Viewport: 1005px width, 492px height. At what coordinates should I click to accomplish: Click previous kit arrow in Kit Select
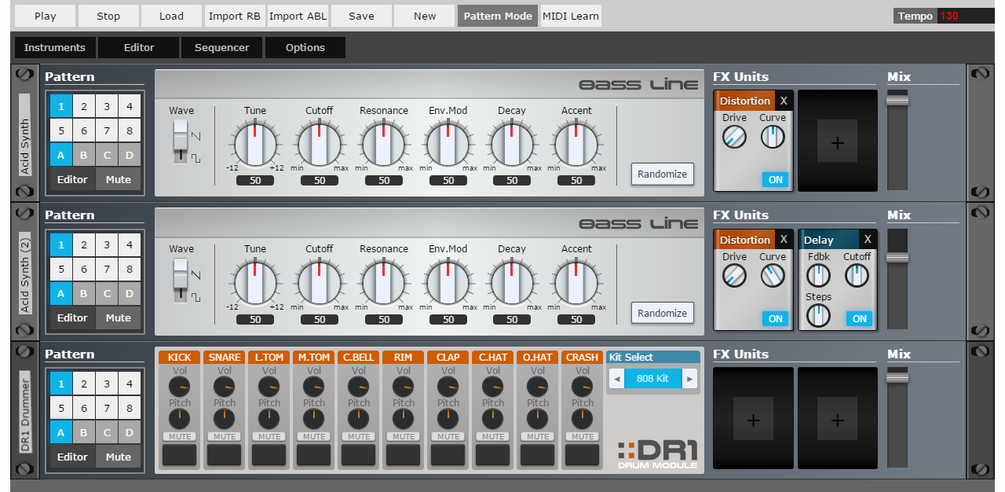tap(616, 379)
